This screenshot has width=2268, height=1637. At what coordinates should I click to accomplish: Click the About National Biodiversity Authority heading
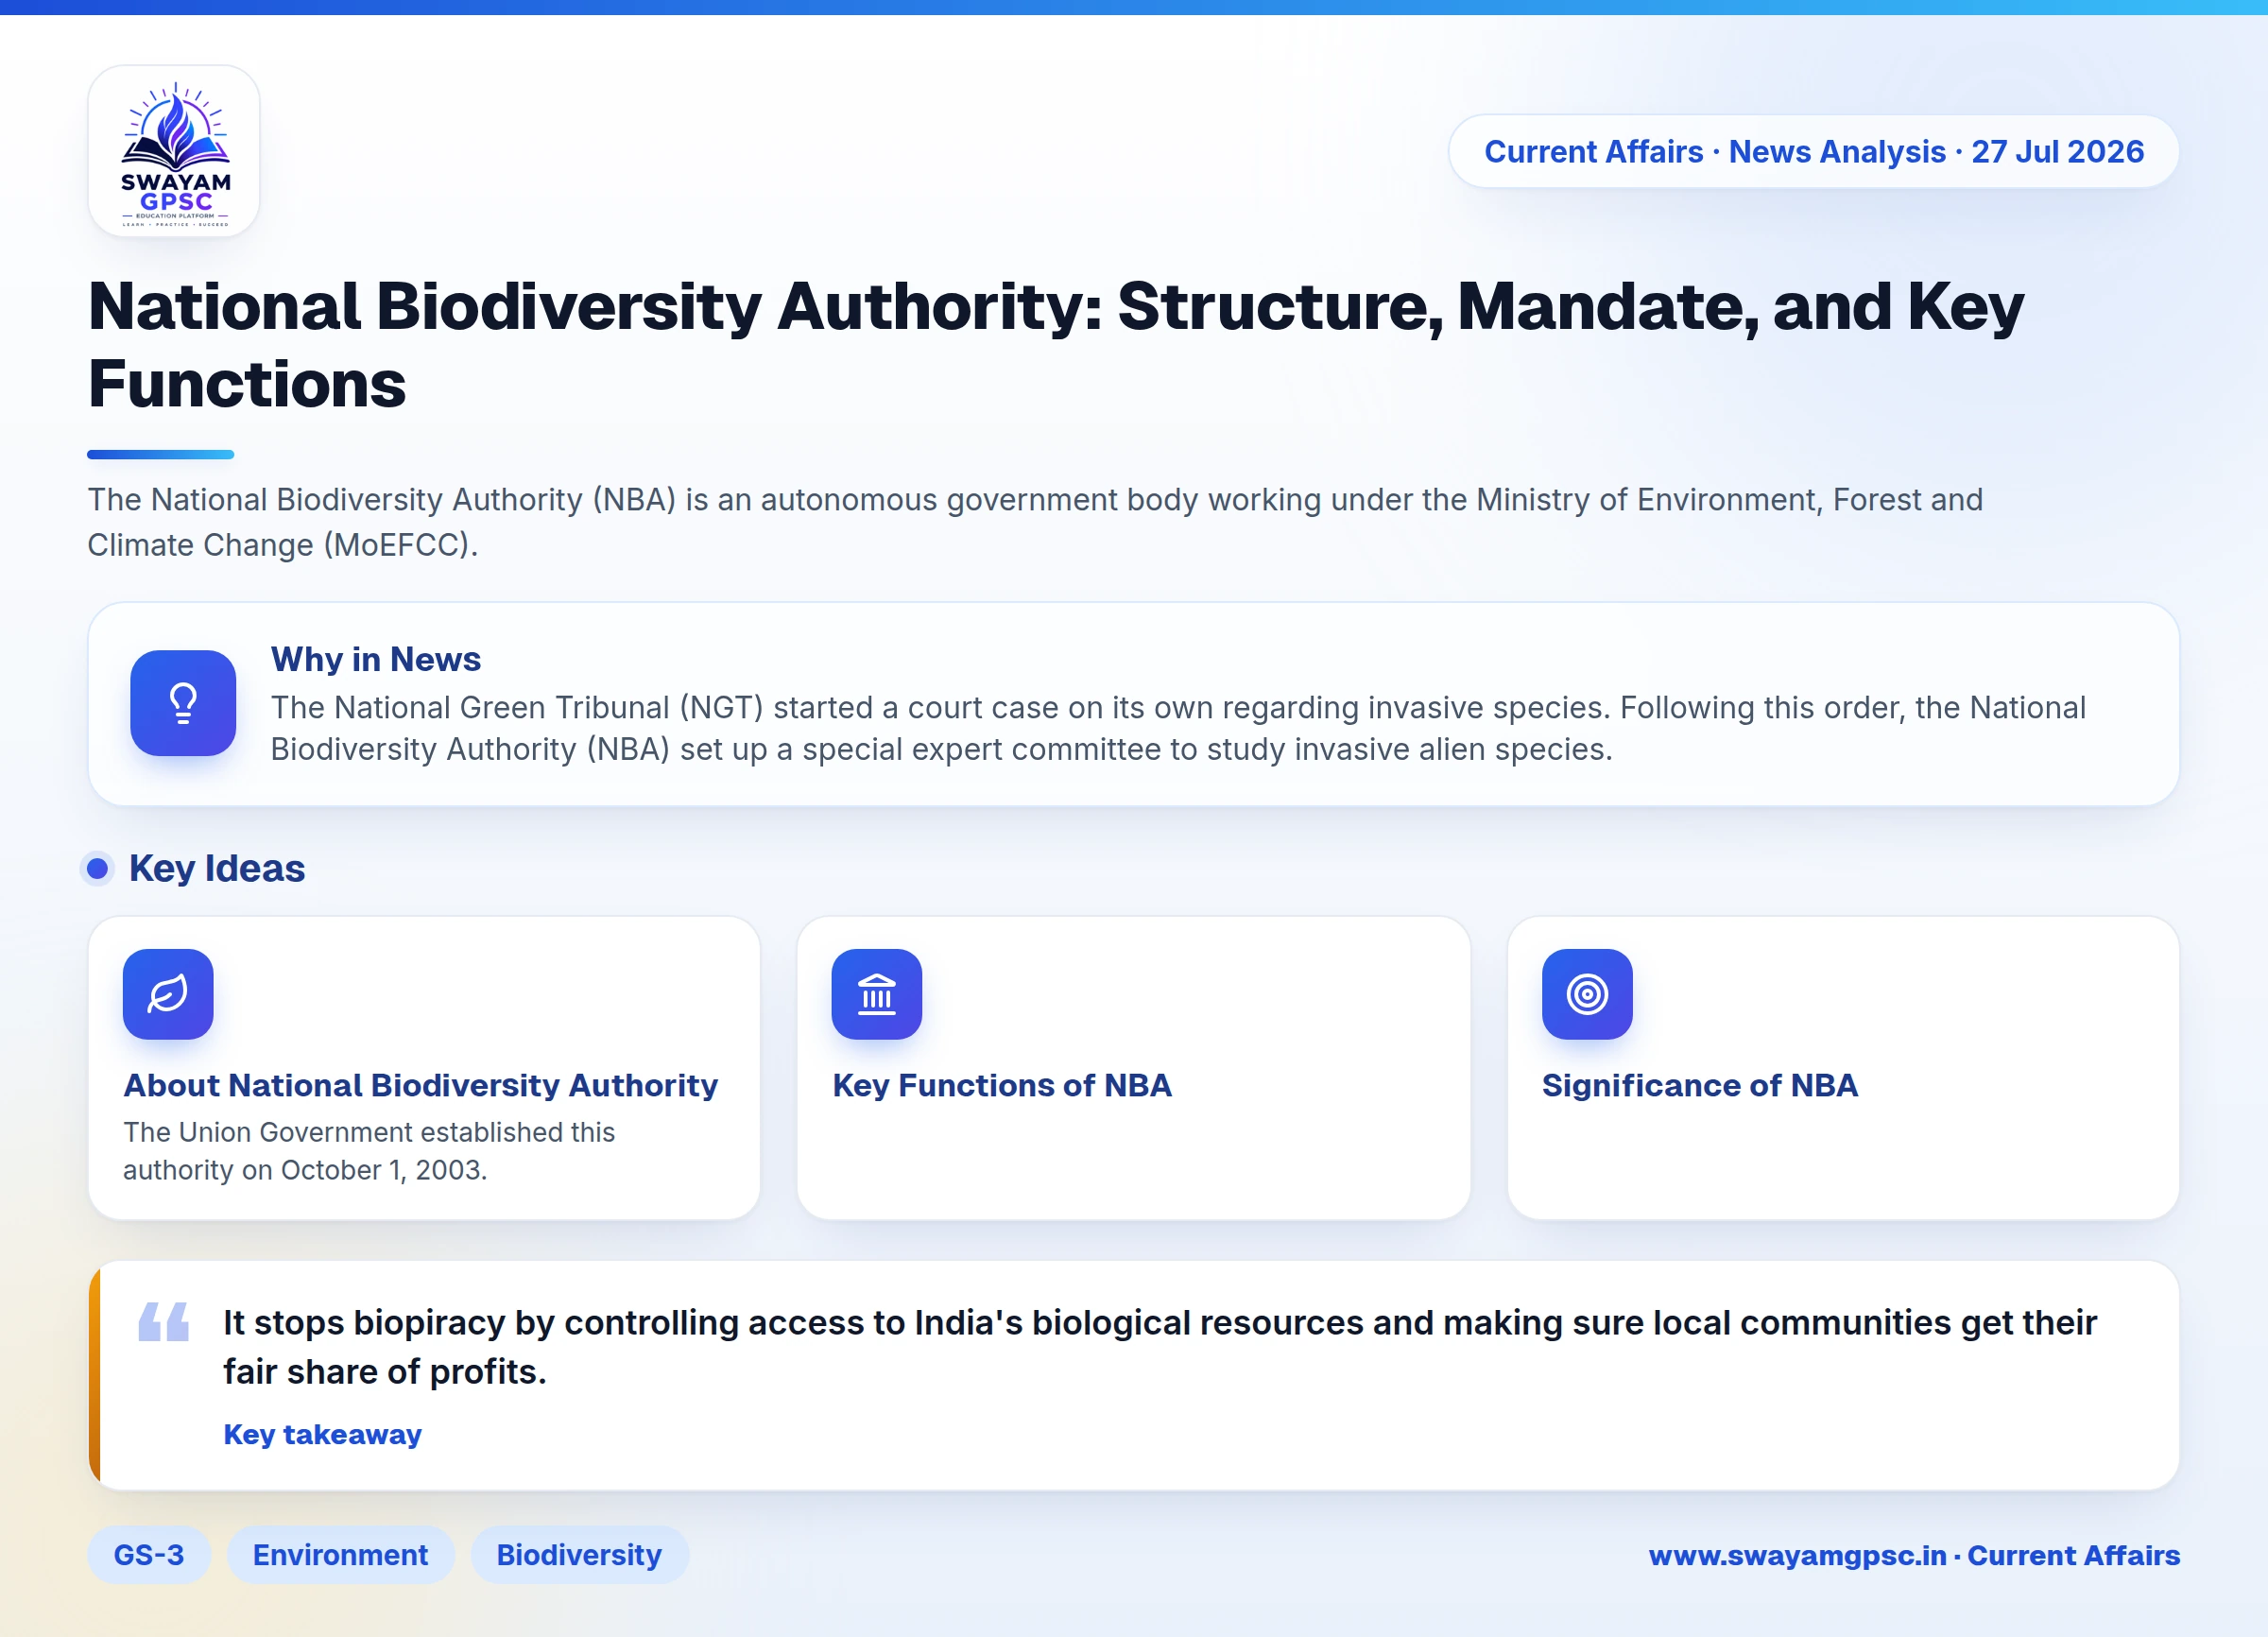pyautogui.click(x=420, y=1085)
